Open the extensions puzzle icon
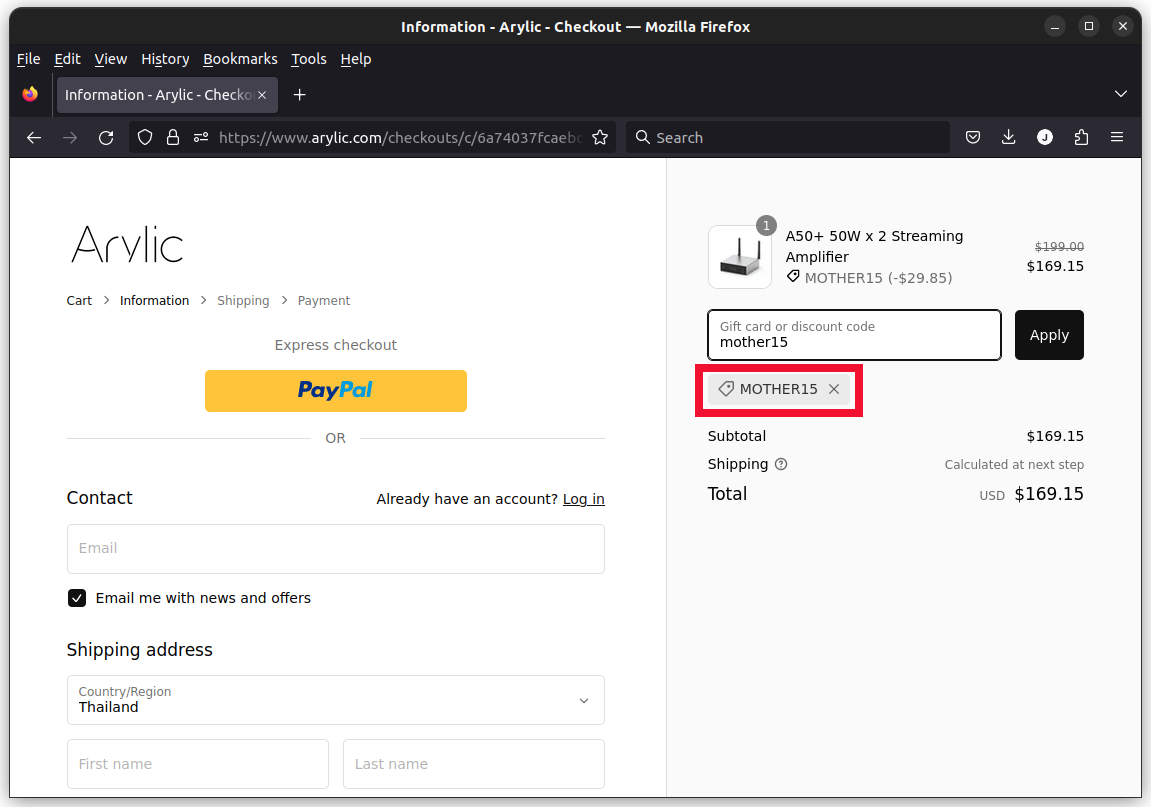This screenshot has height=807, width=1151. coord(1081,137)
